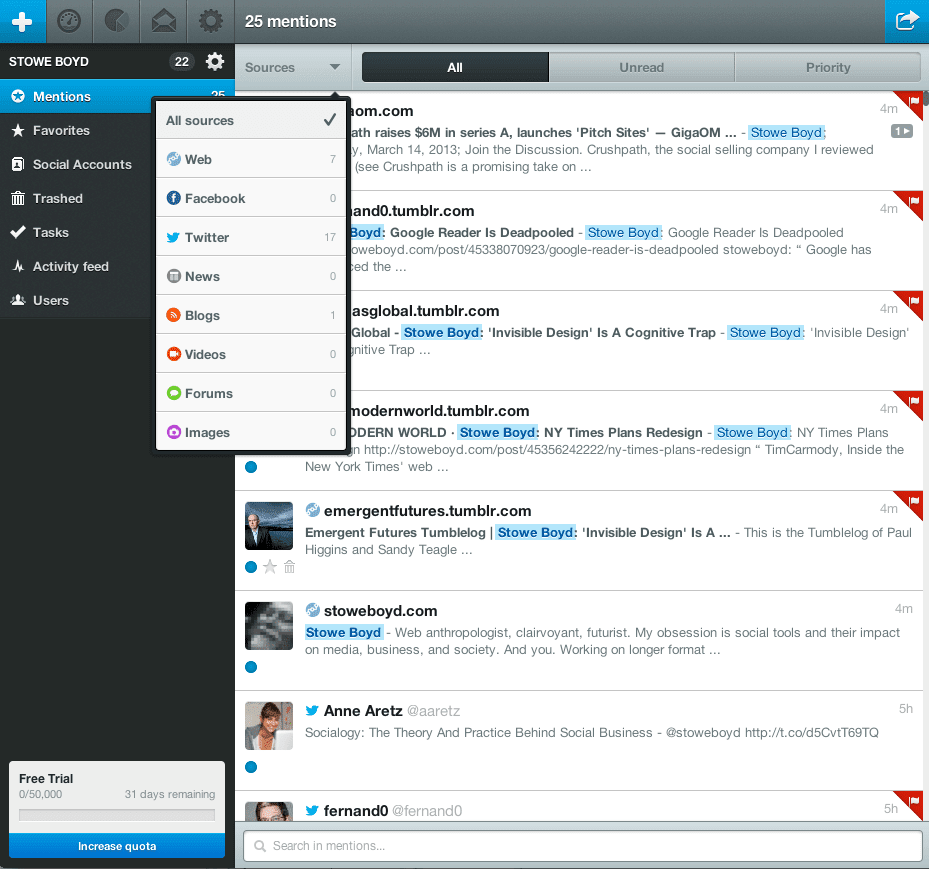Open the emergentfutures avatar thumbnail
The height and width of the screenshot is (869, 929).
point(269,526)
